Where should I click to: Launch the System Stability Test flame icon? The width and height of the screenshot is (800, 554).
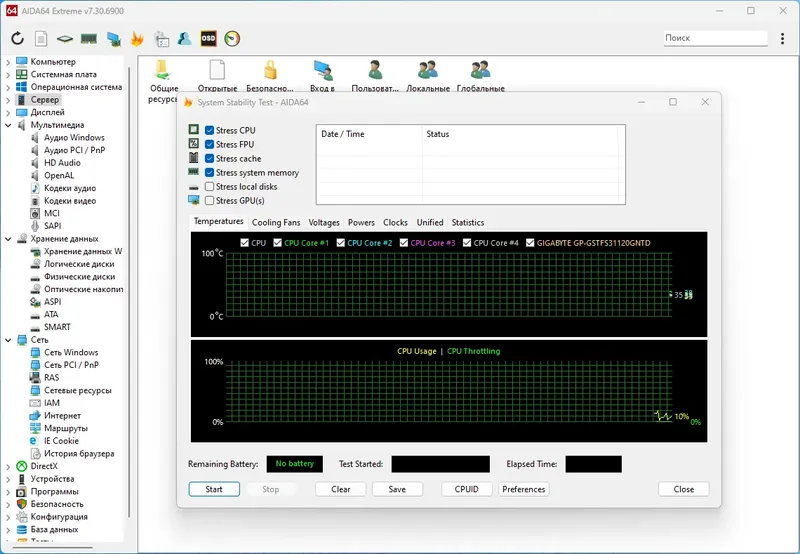tap(137, 39)
